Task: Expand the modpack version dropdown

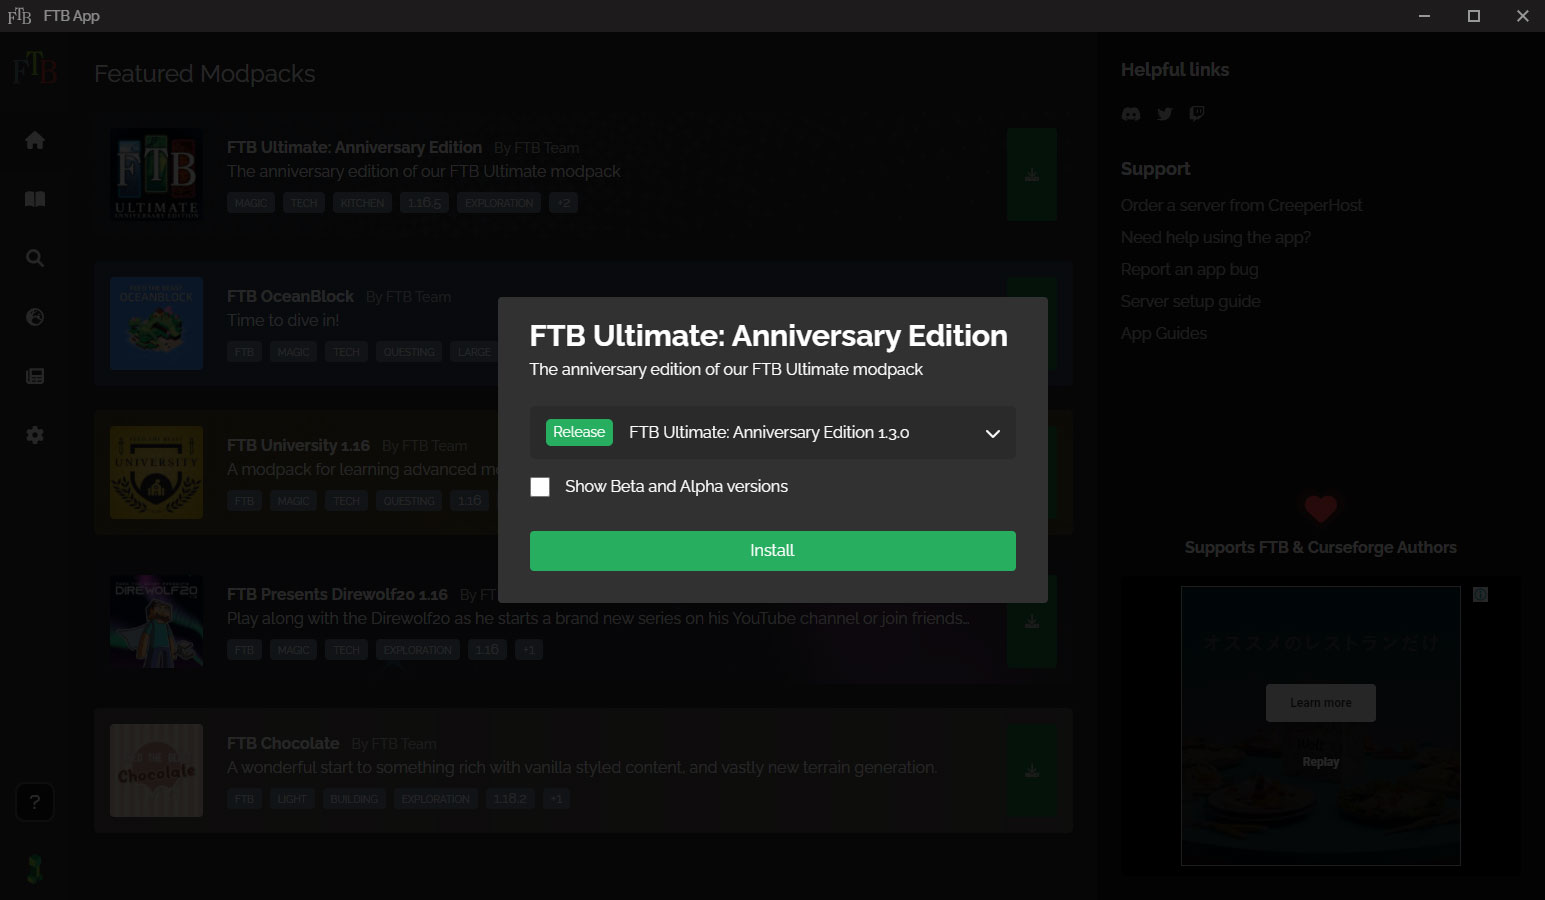Action: click(772, 433)
